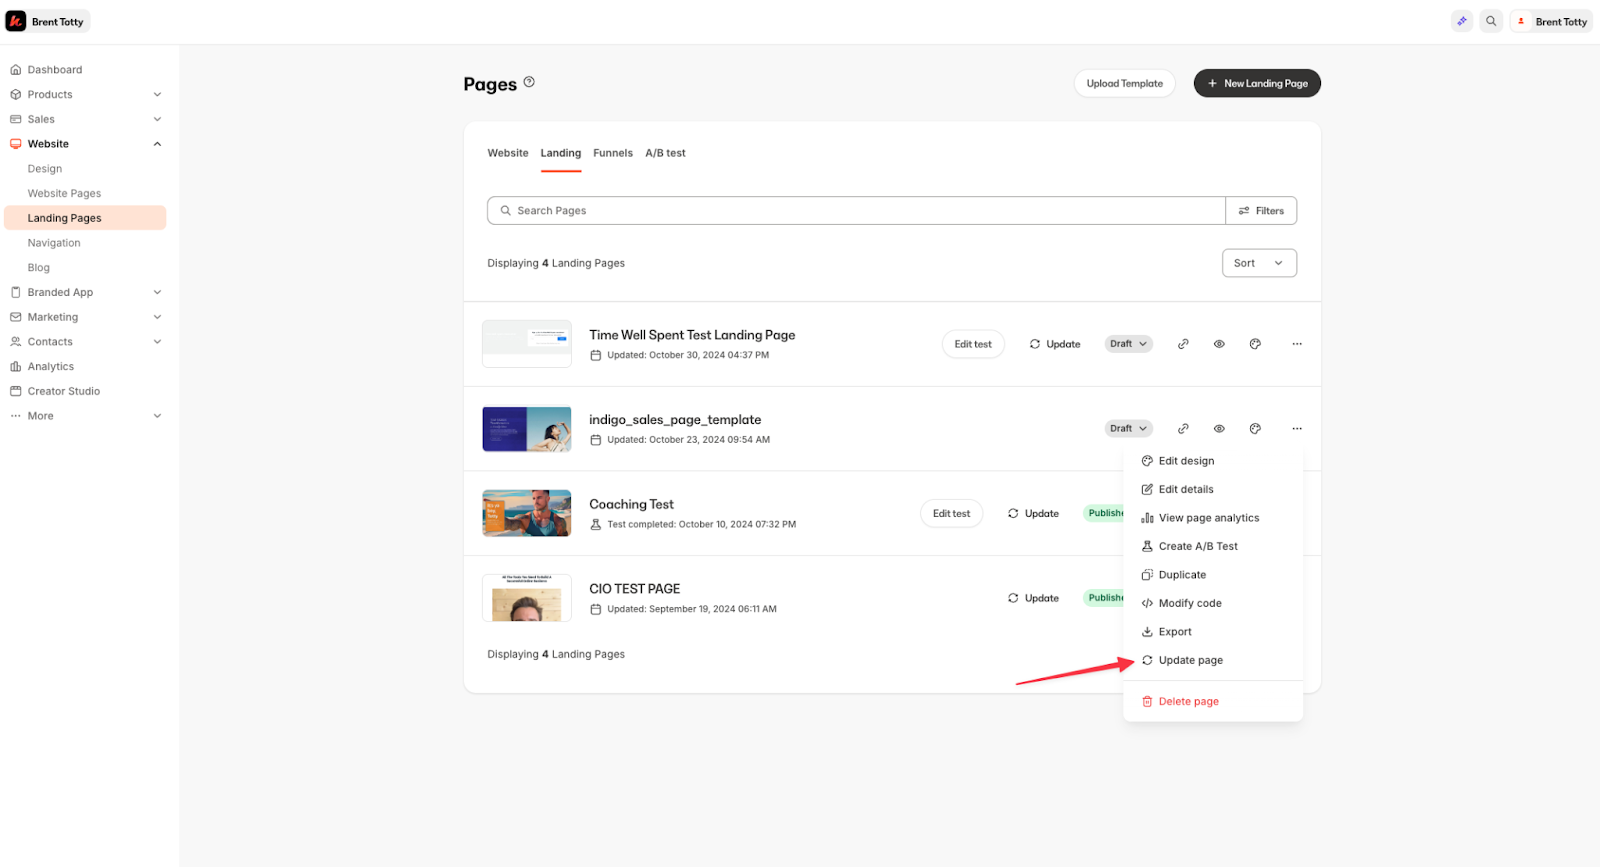Open Draft status dropdown for Time Well Spent
This screenshot has height=867, width=1600.
point(1128,344)
